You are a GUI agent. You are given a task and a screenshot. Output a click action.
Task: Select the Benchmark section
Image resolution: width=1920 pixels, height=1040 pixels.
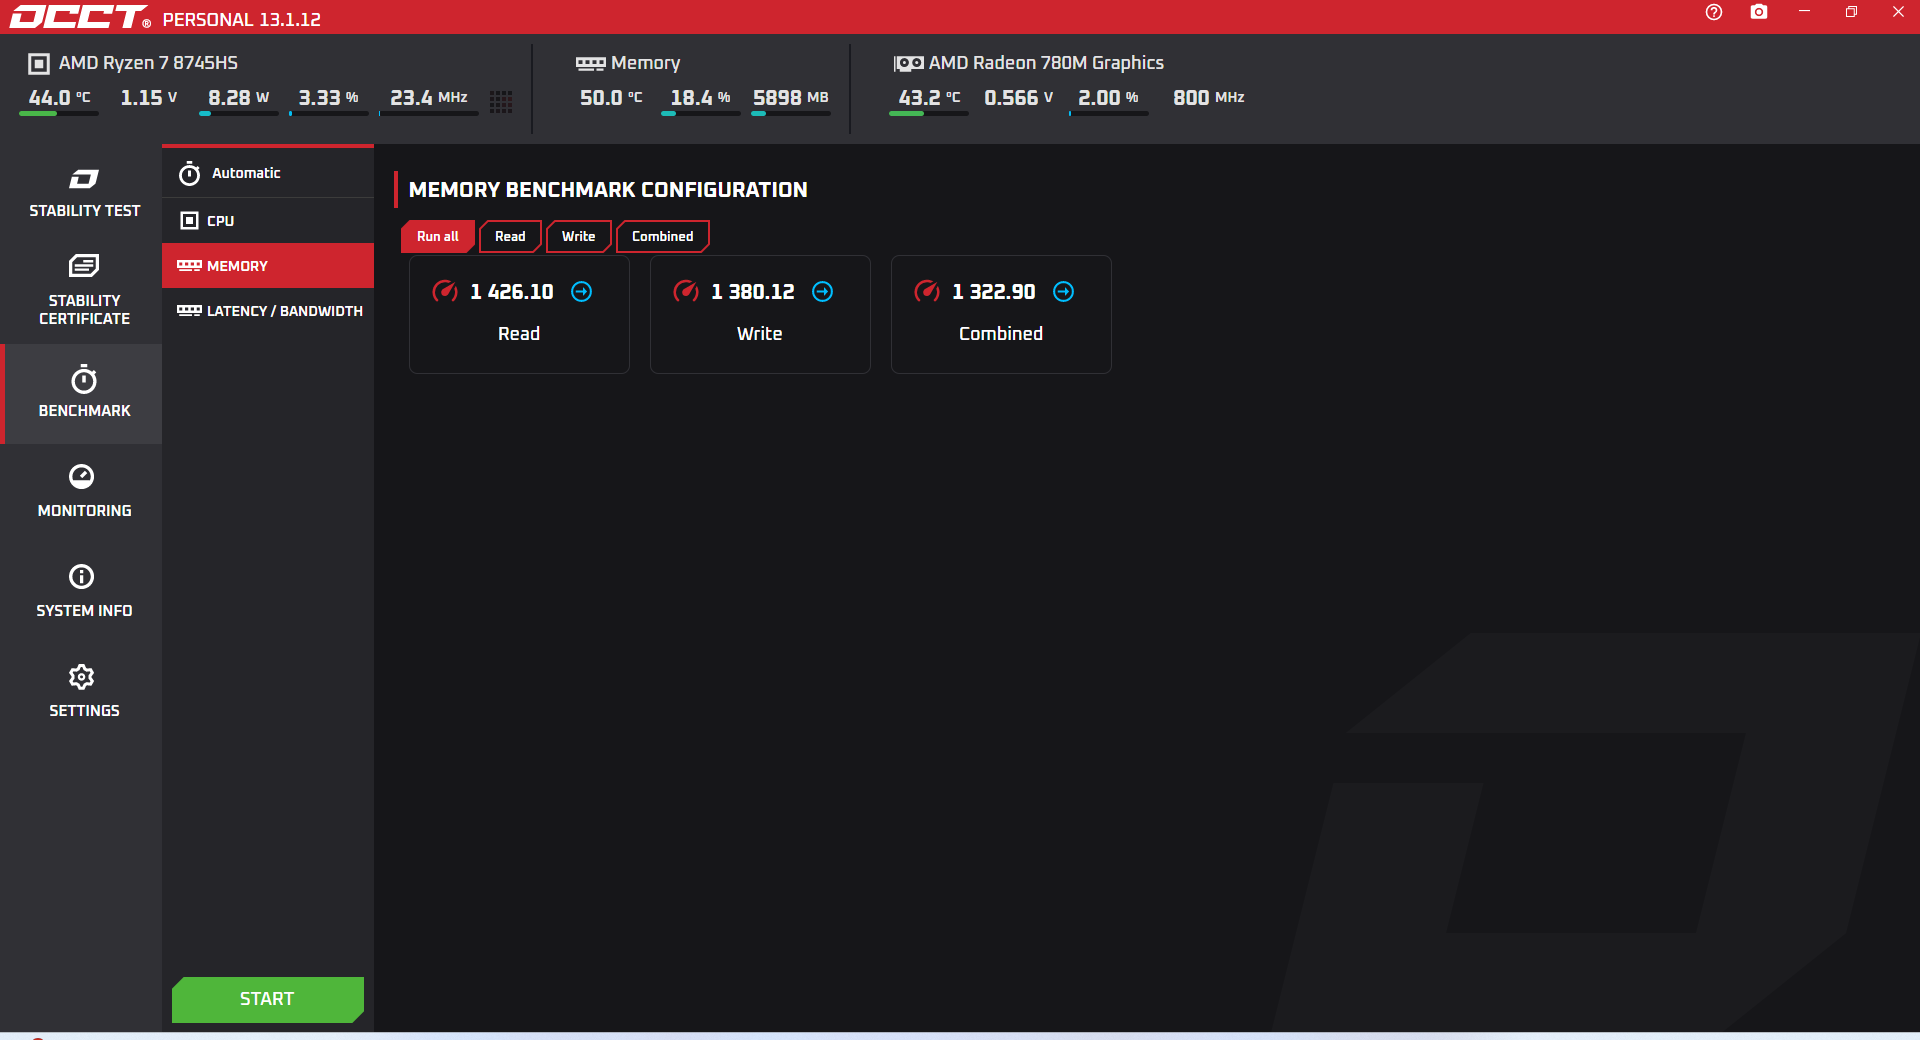(84, 393)
